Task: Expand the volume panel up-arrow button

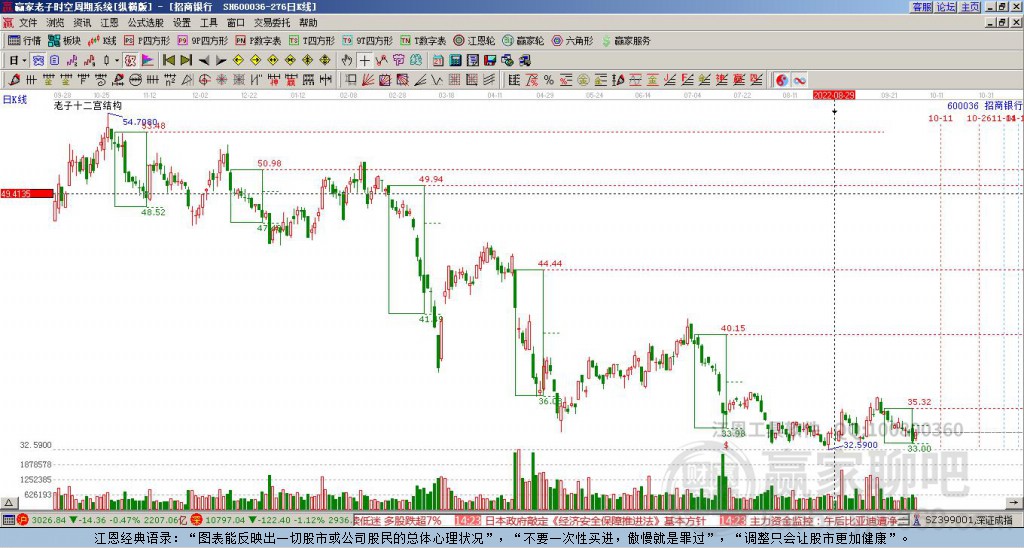Action: (8, 503)
